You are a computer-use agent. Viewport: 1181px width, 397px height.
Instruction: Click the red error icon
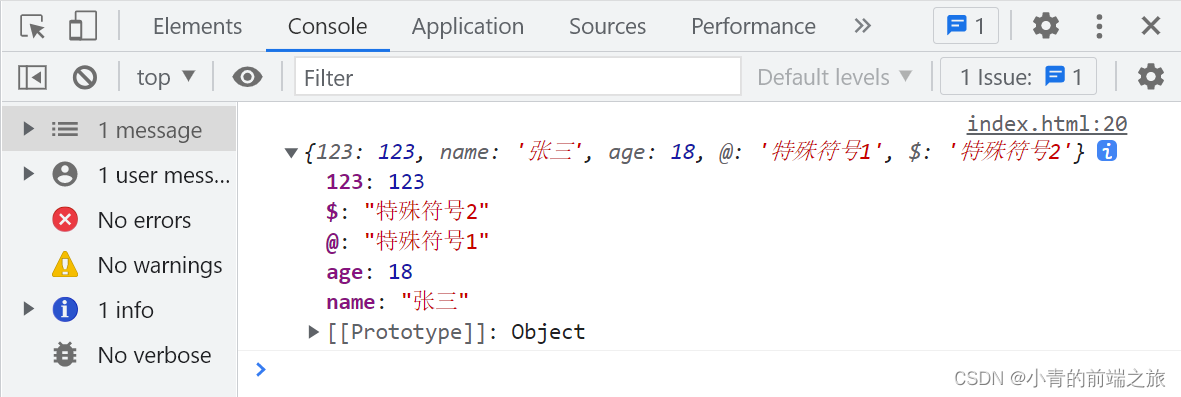point(65,220)
